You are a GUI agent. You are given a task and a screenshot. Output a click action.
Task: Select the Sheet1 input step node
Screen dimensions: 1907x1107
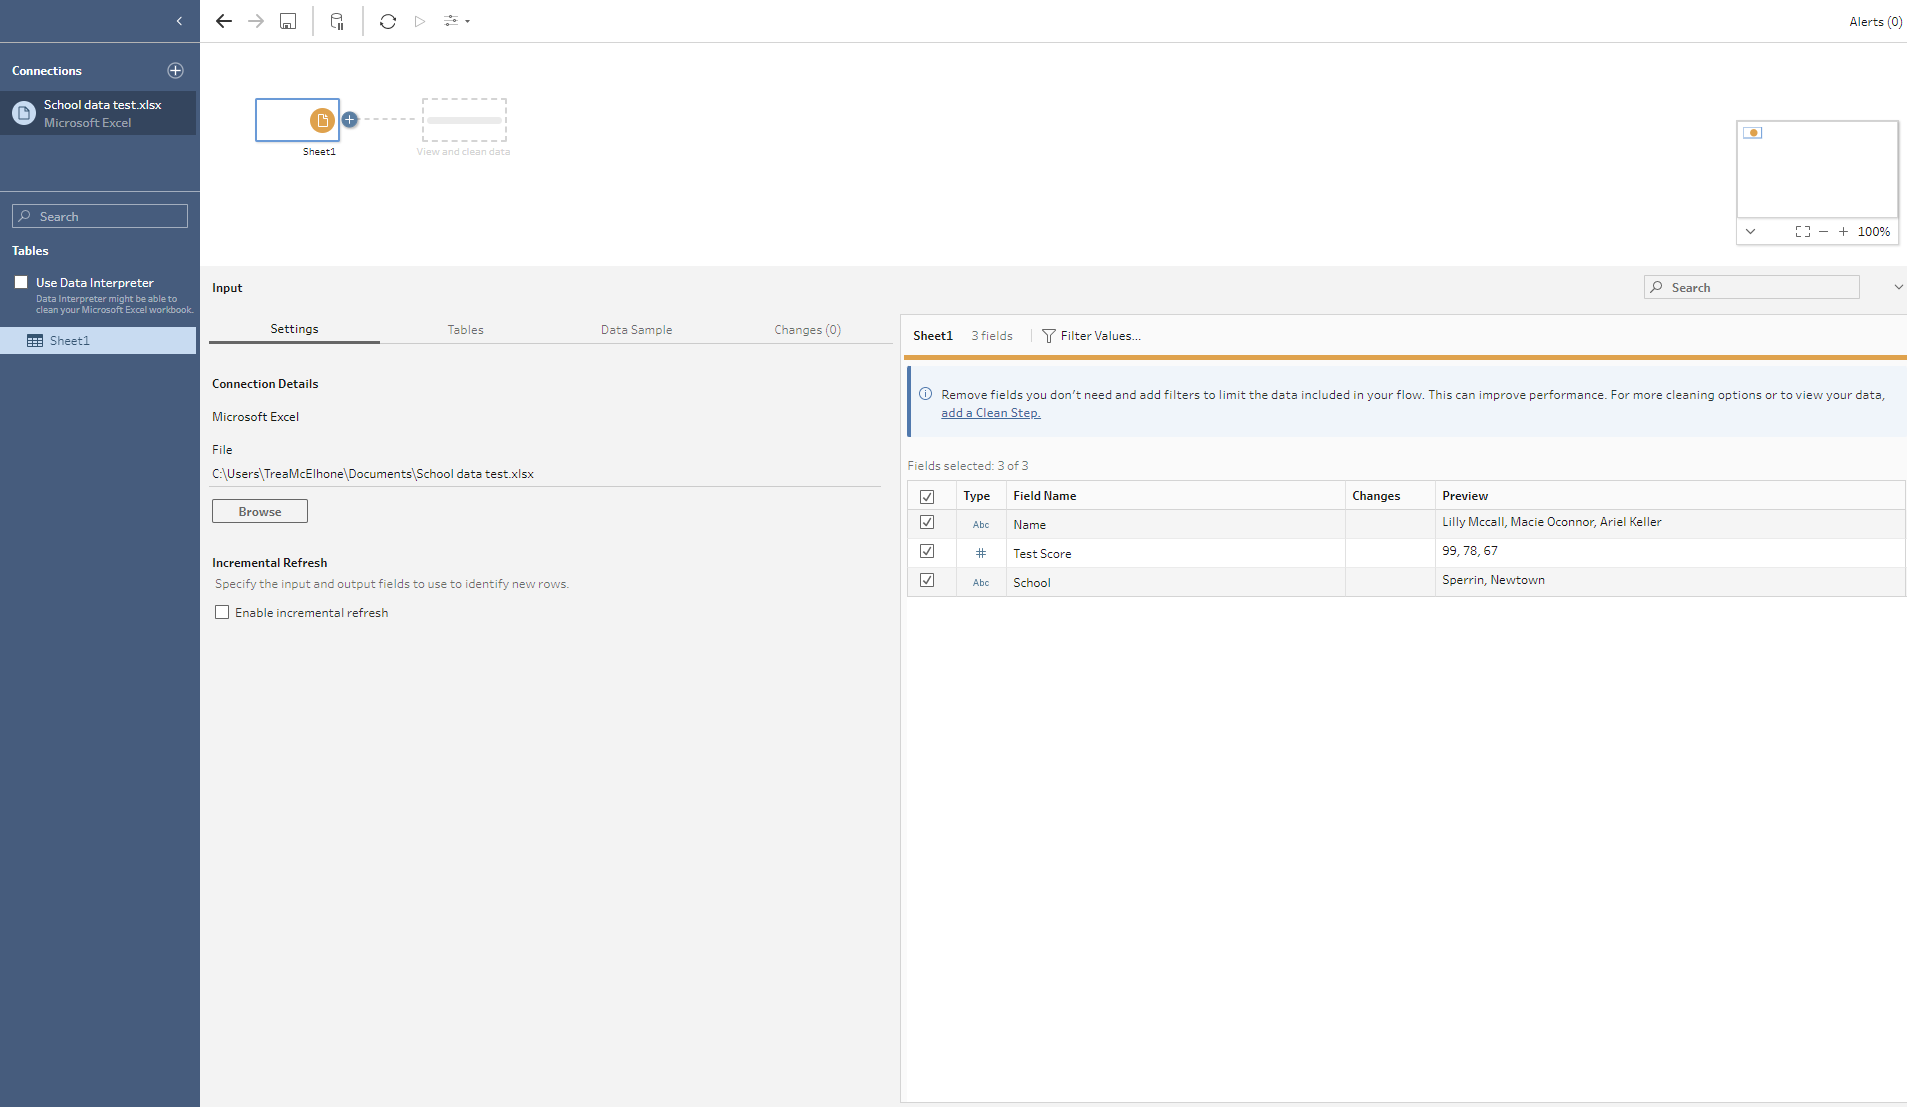pos(297,120)
